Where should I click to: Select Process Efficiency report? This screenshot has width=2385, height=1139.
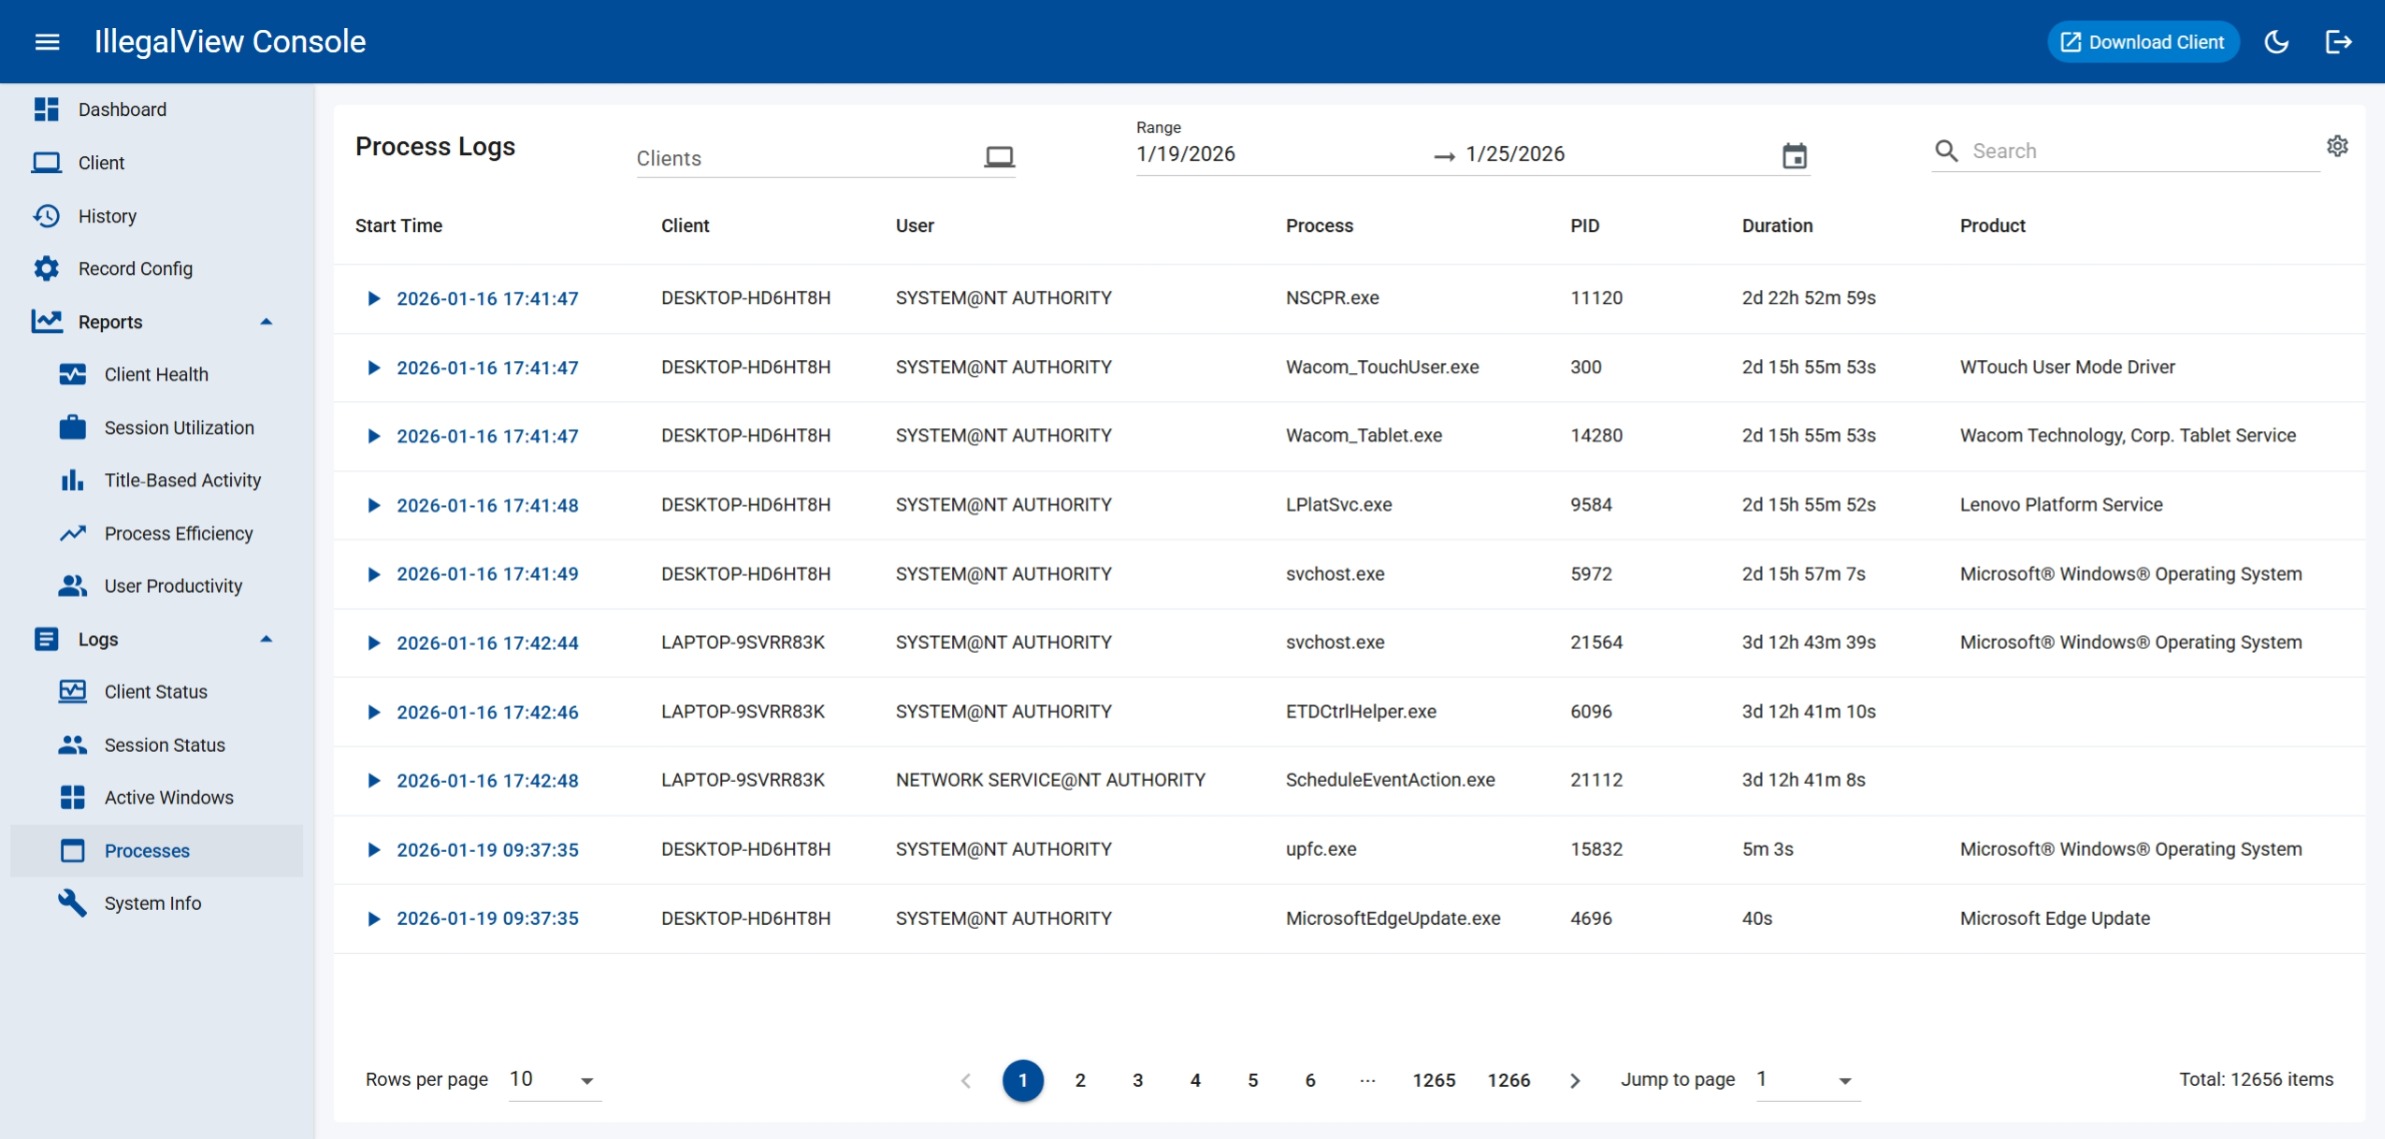click(178, 533)
